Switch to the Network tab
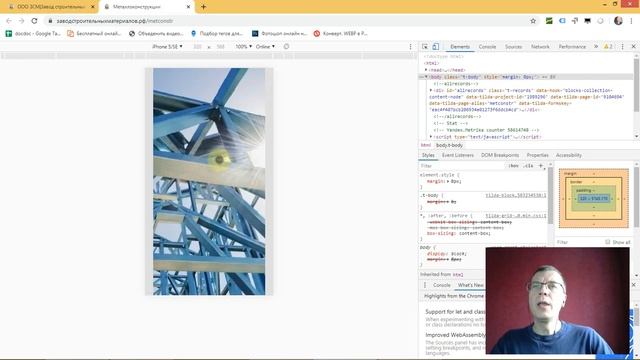640x360 pixels. click(540, 47)
